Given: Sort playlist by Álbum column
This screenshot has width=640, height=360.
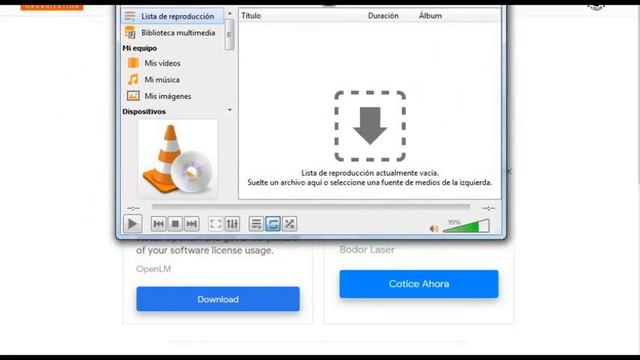Looking at the screenshot, I should point(430,16).
